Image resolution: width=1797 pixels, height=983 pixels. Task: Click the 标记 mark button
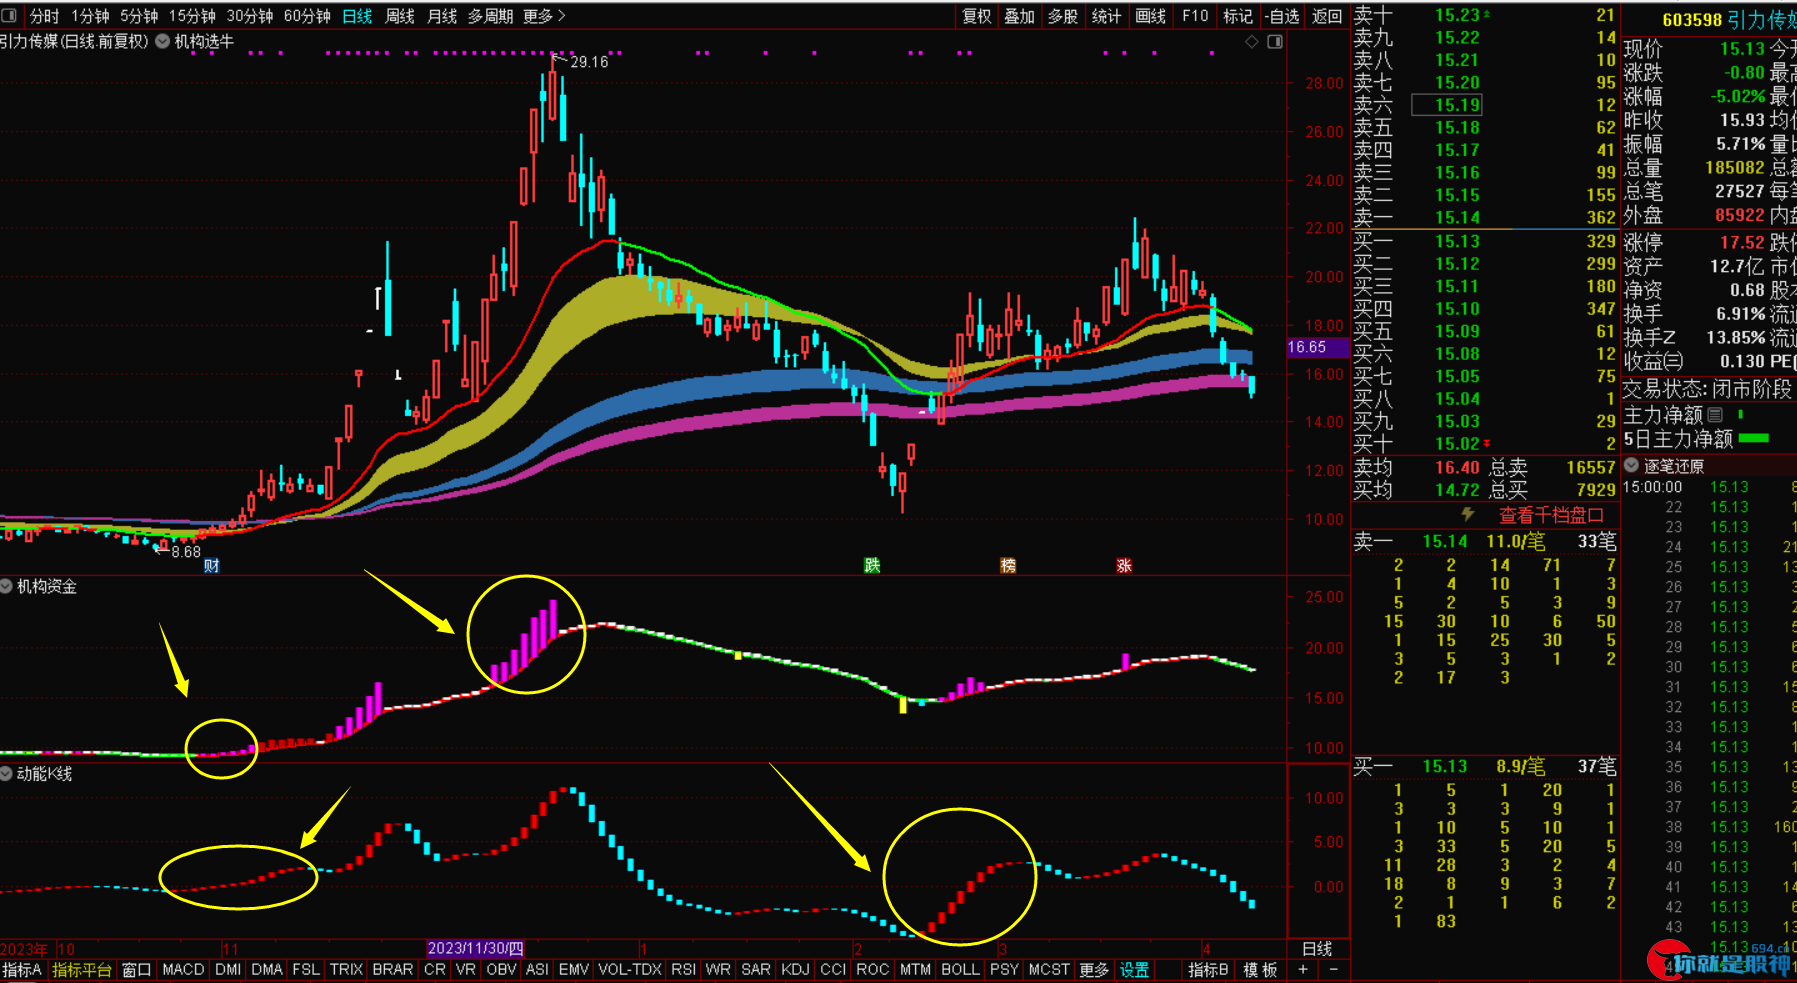[x=1238, y=15]
